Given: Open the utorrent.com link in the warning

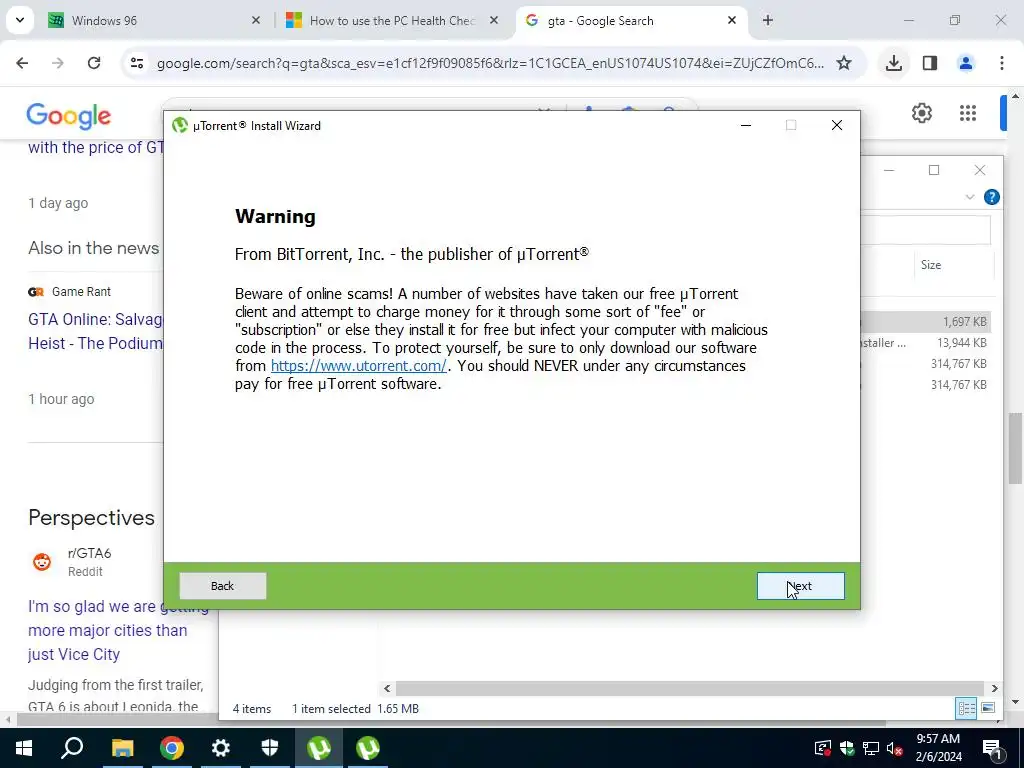Looking at the screenshot, I should [359, 366].
